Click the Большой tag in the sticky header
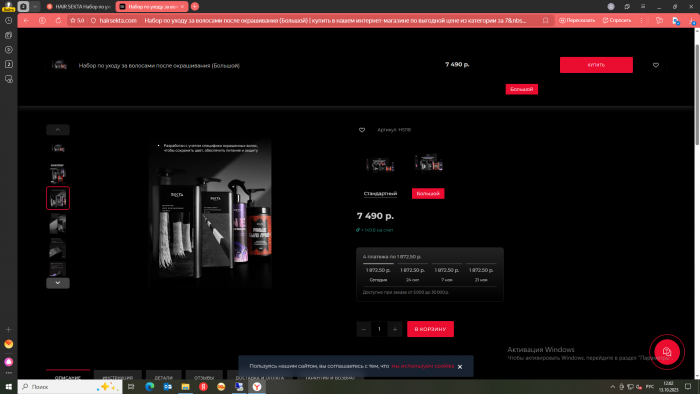The height and width of the screenshot is (394, 700). [x=521, y=89]
